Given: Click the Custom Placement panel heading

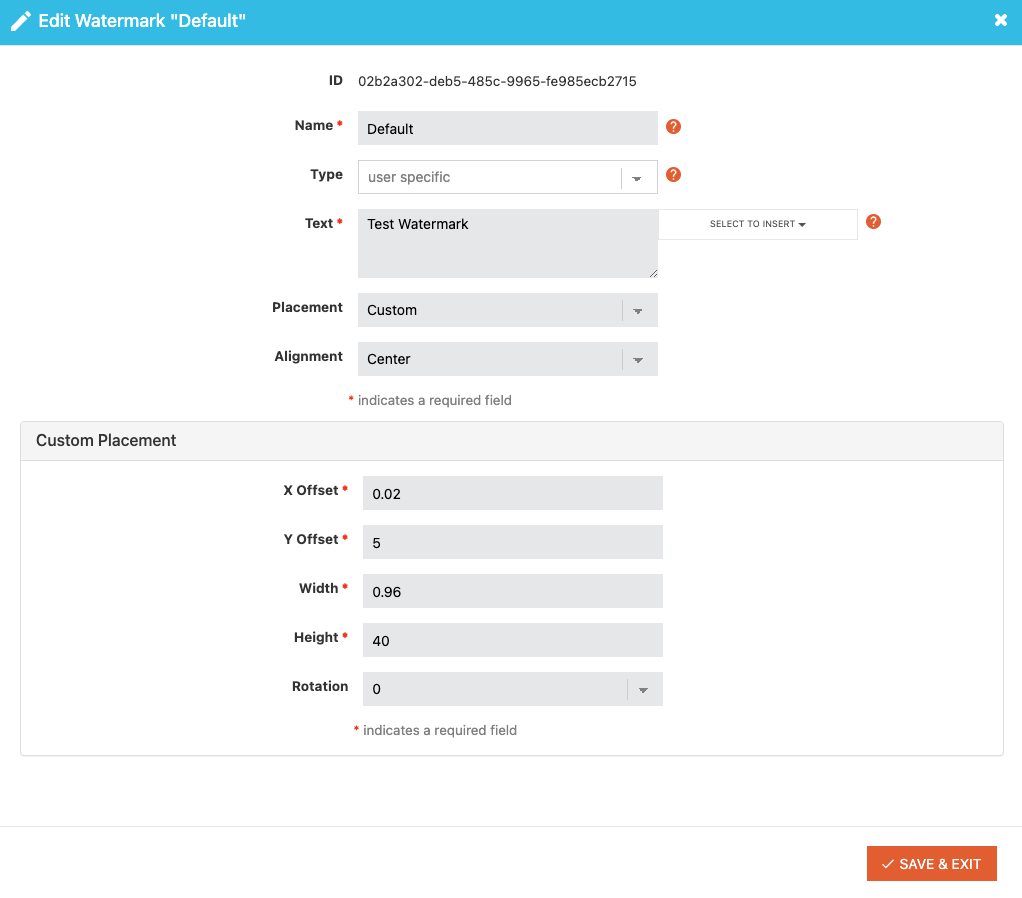Looking at the screenshot, I should coord(106,441).
